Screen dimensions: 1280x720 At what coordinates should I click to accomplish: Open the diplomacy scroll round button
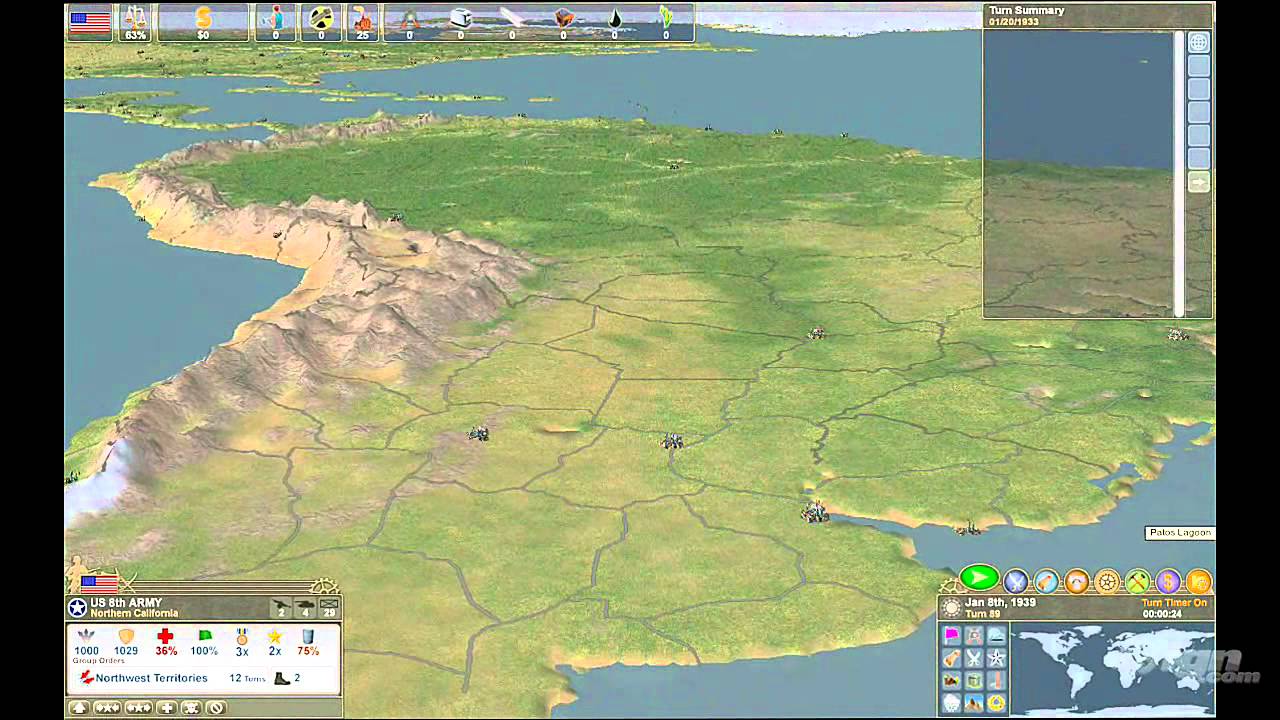[x=1046, y=581]
